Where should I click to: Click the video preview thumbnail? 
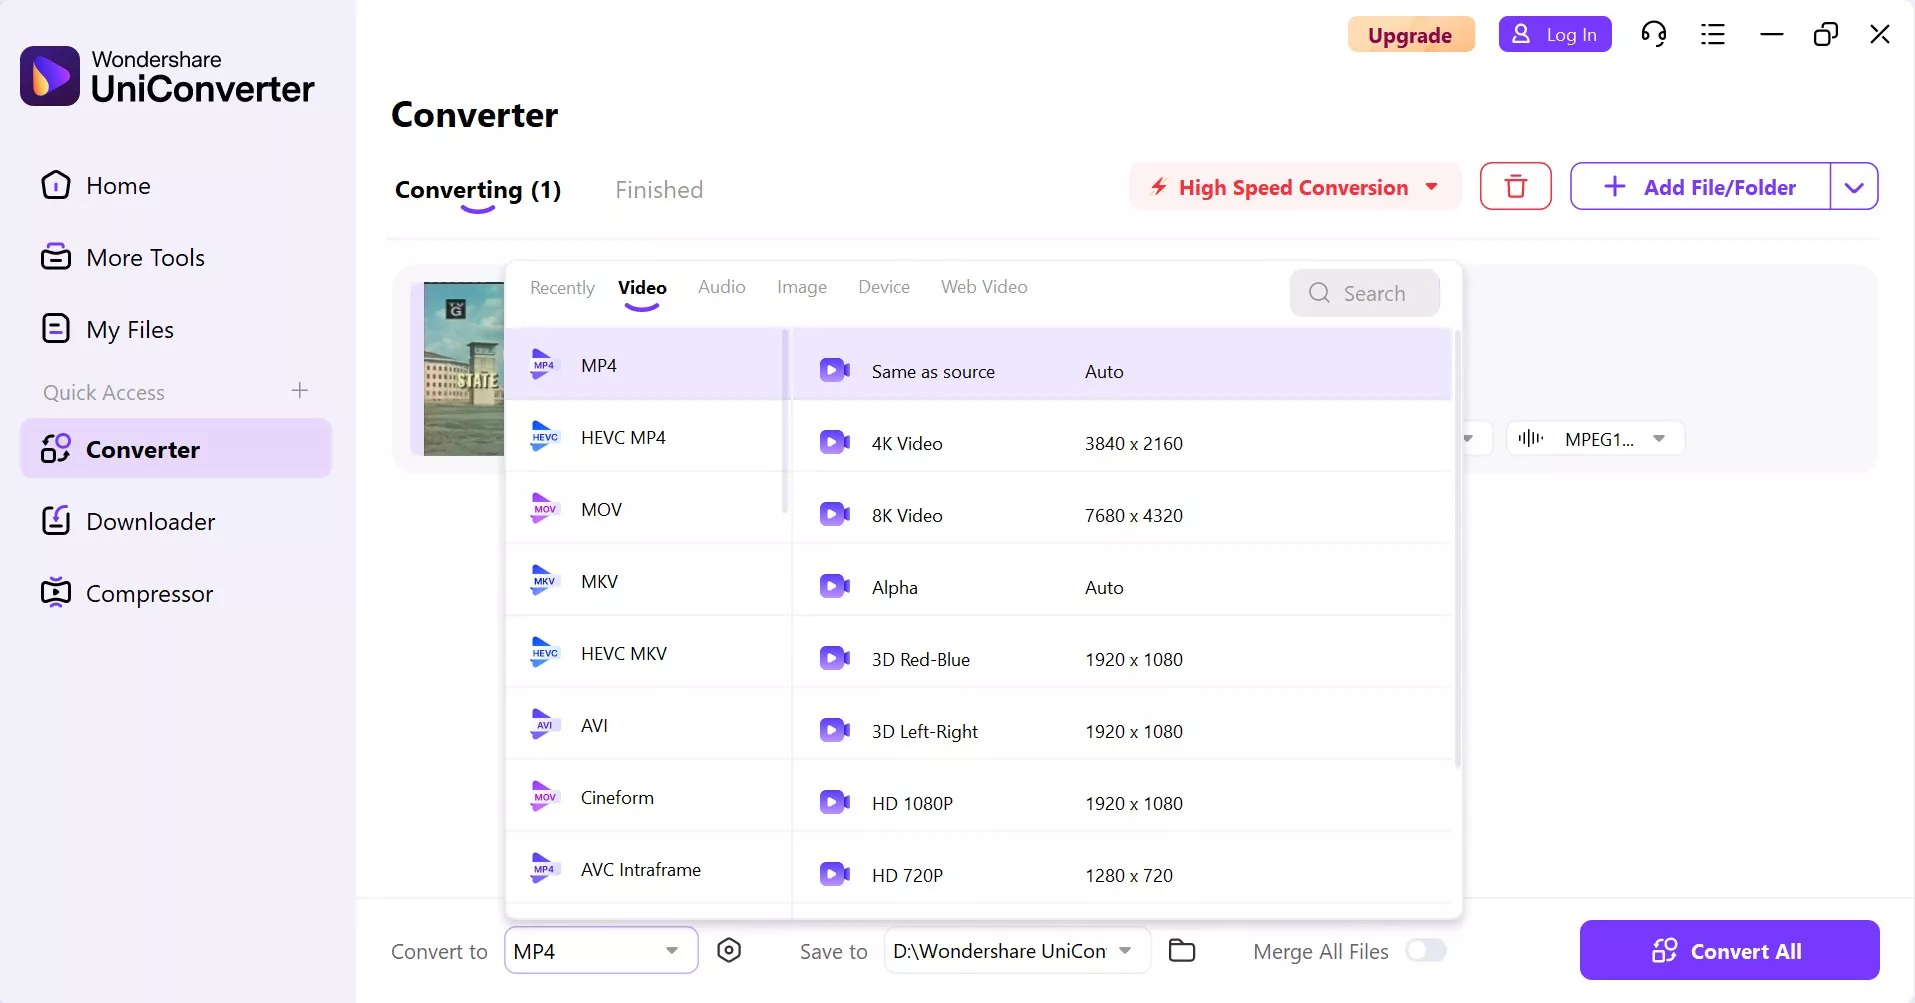462,368
